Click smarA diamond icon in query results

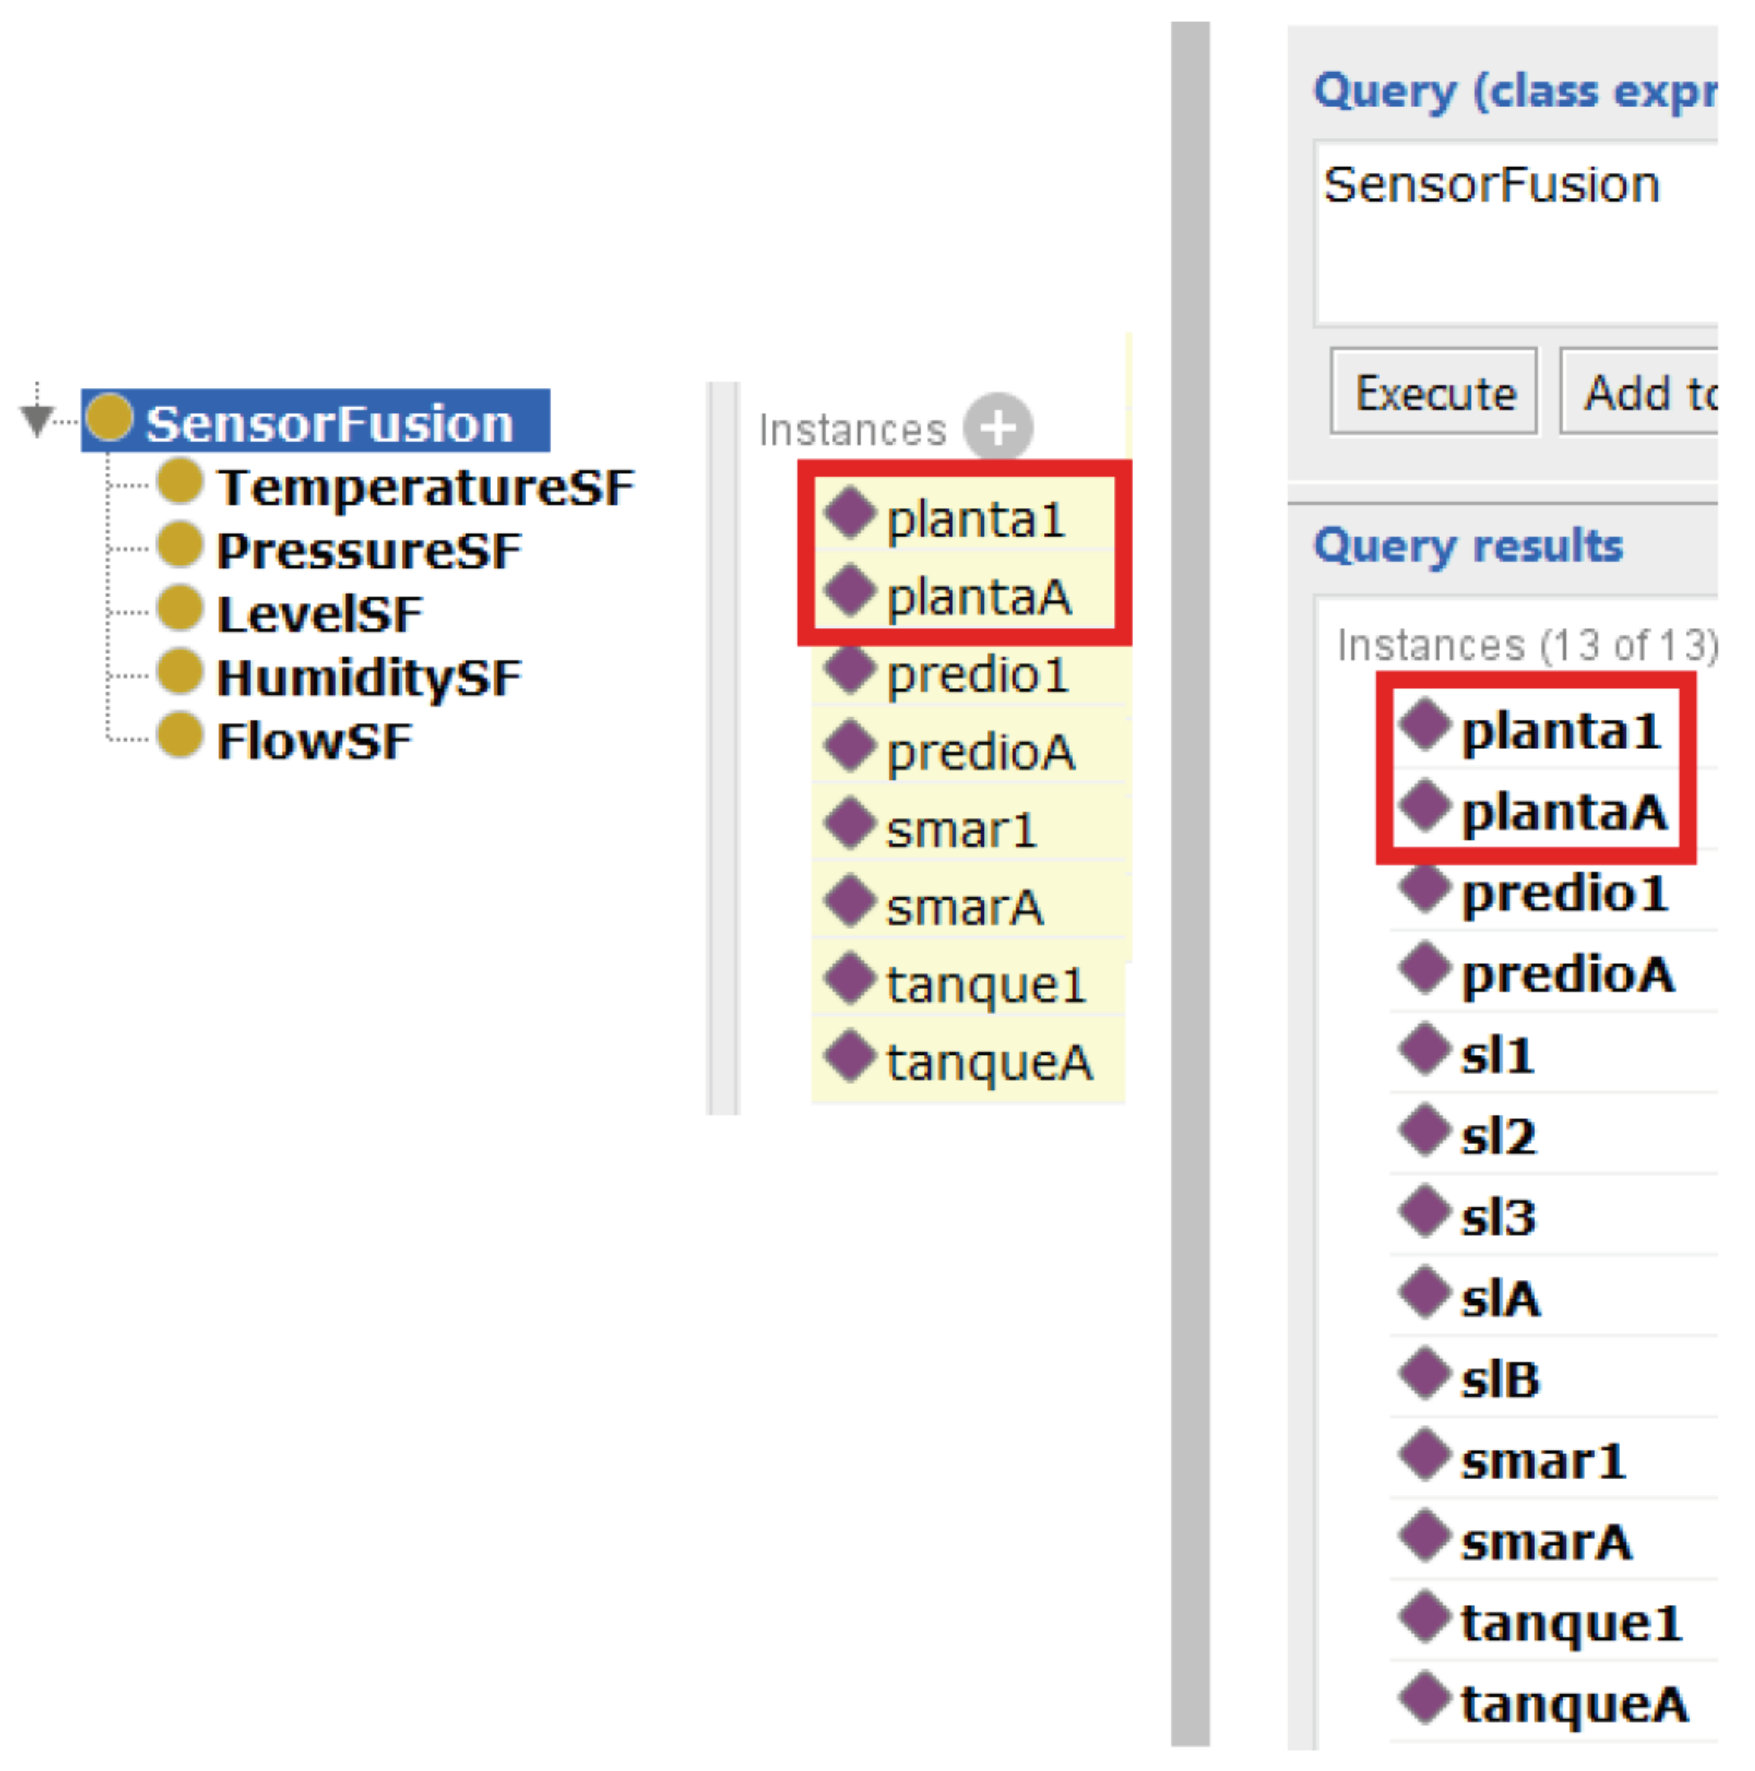[1424, 1537]
